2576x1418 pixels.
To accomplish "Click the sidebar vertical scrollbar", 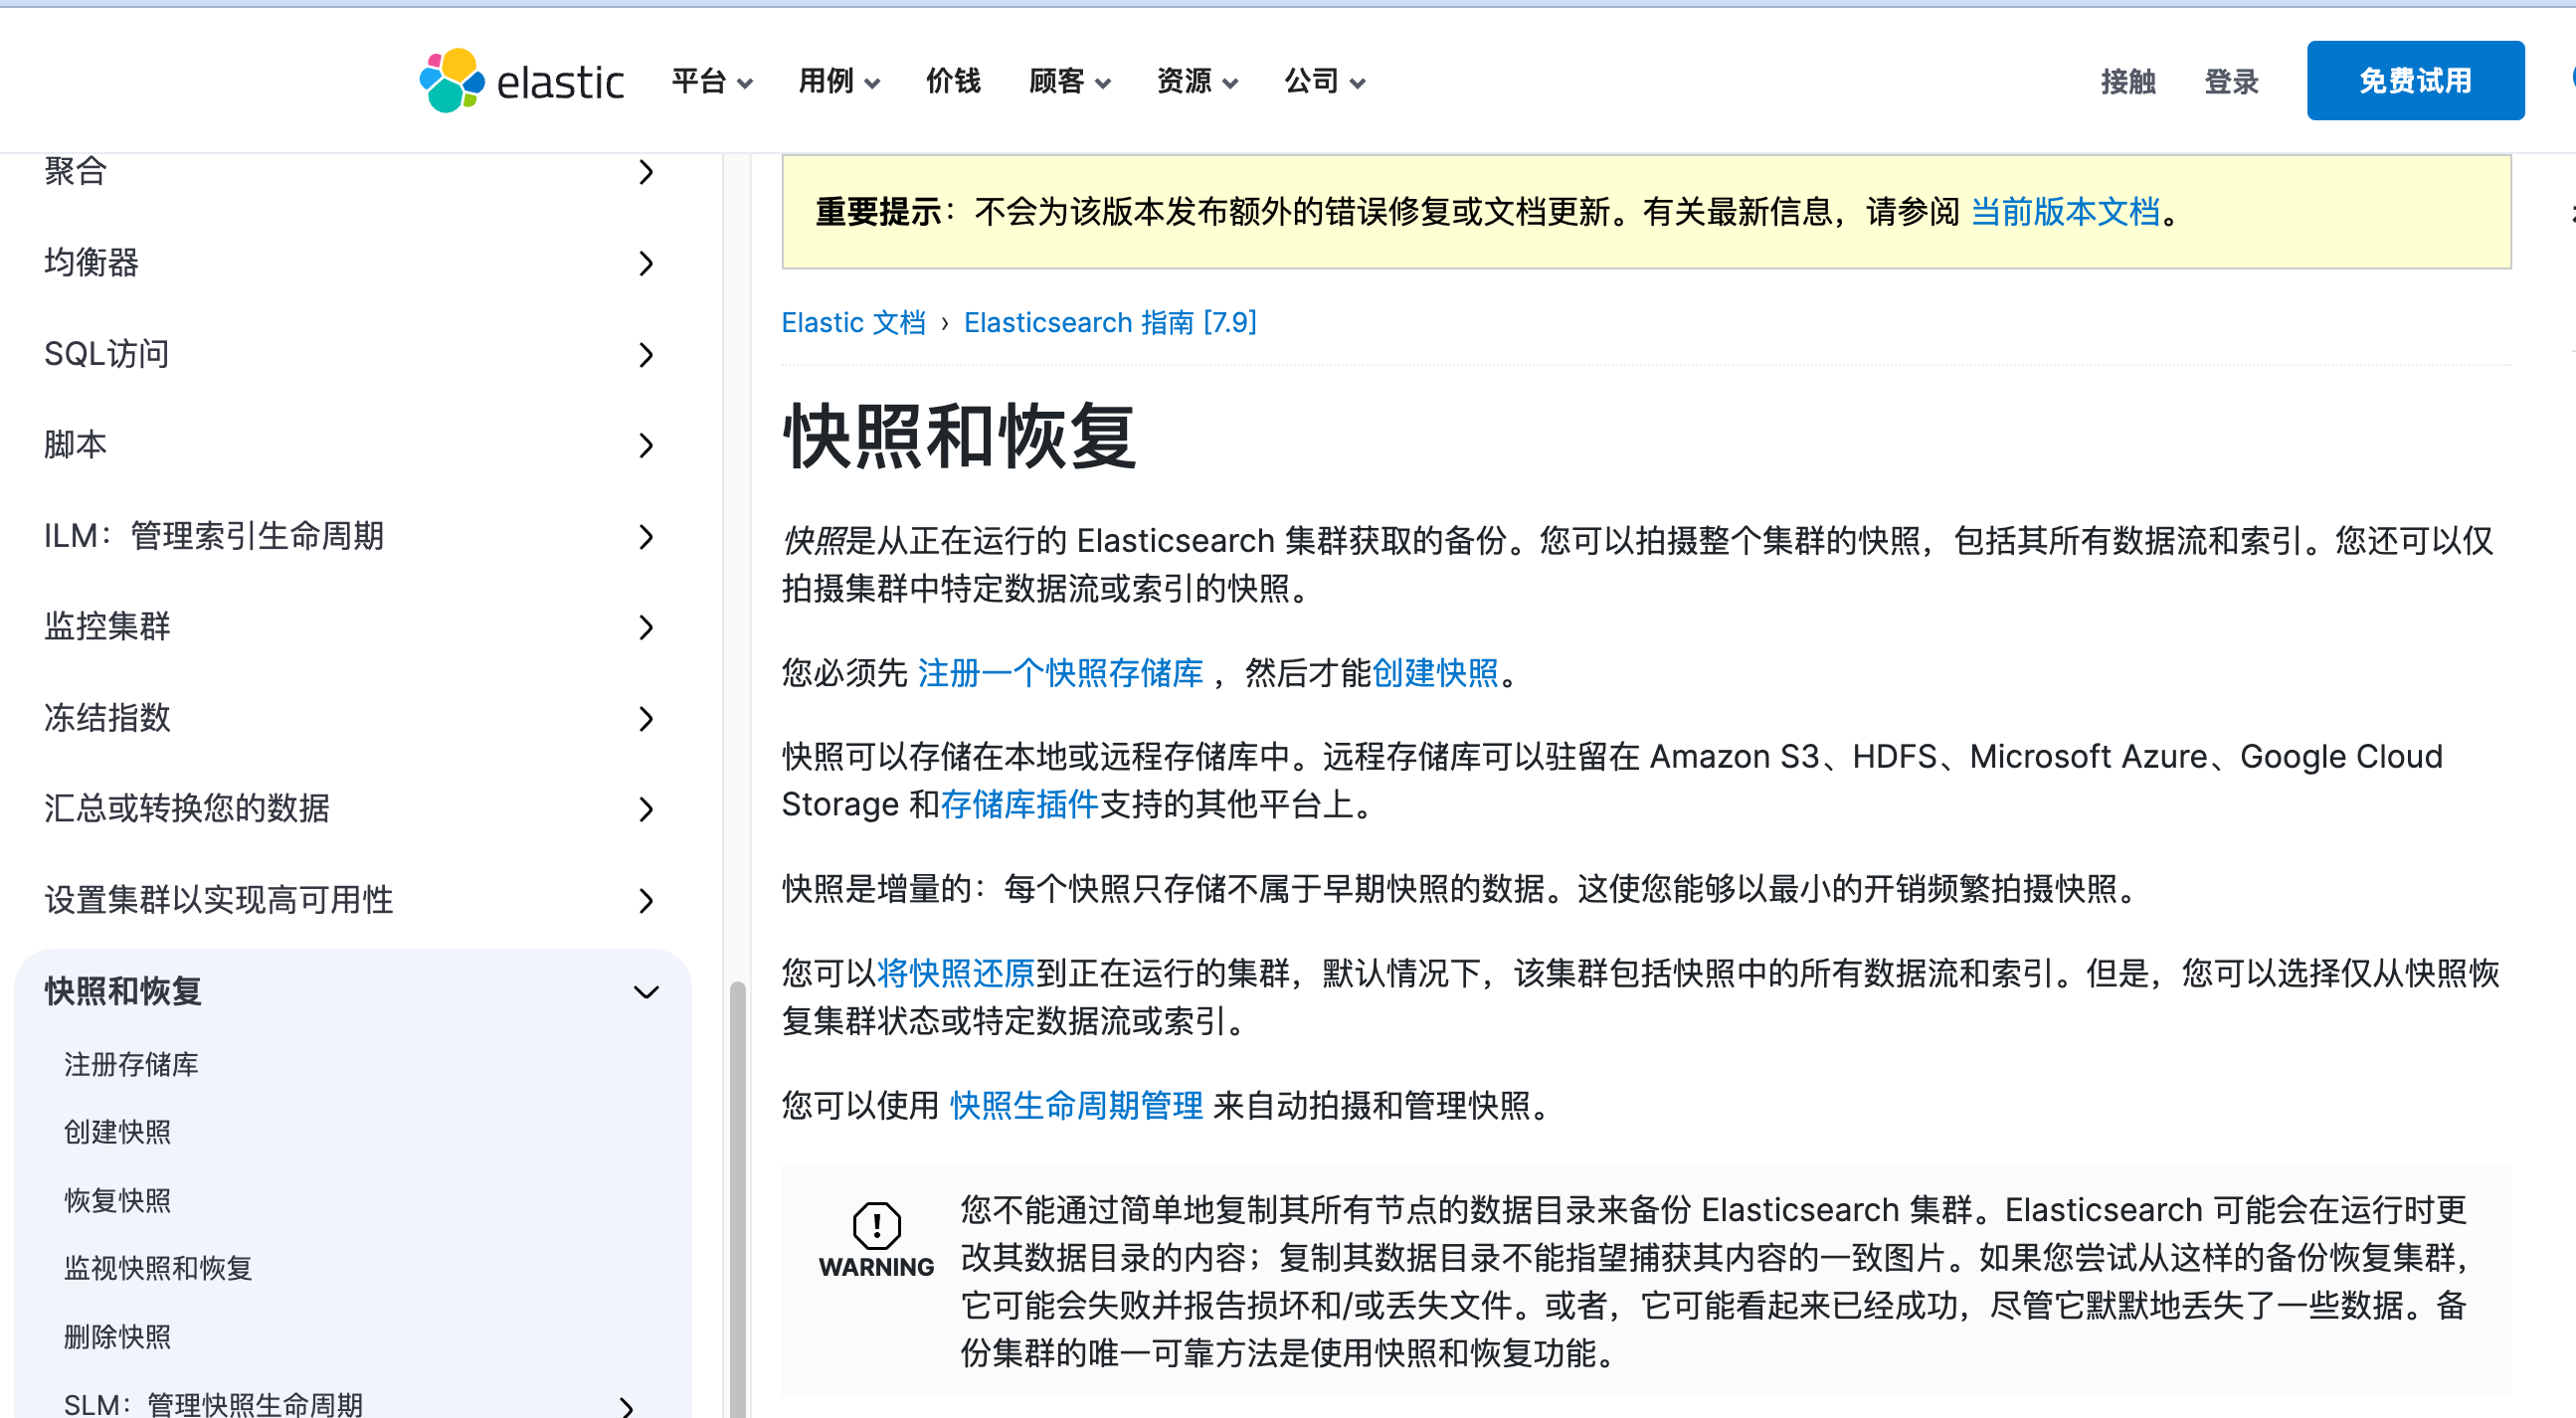I will (x=737, y=1200).
